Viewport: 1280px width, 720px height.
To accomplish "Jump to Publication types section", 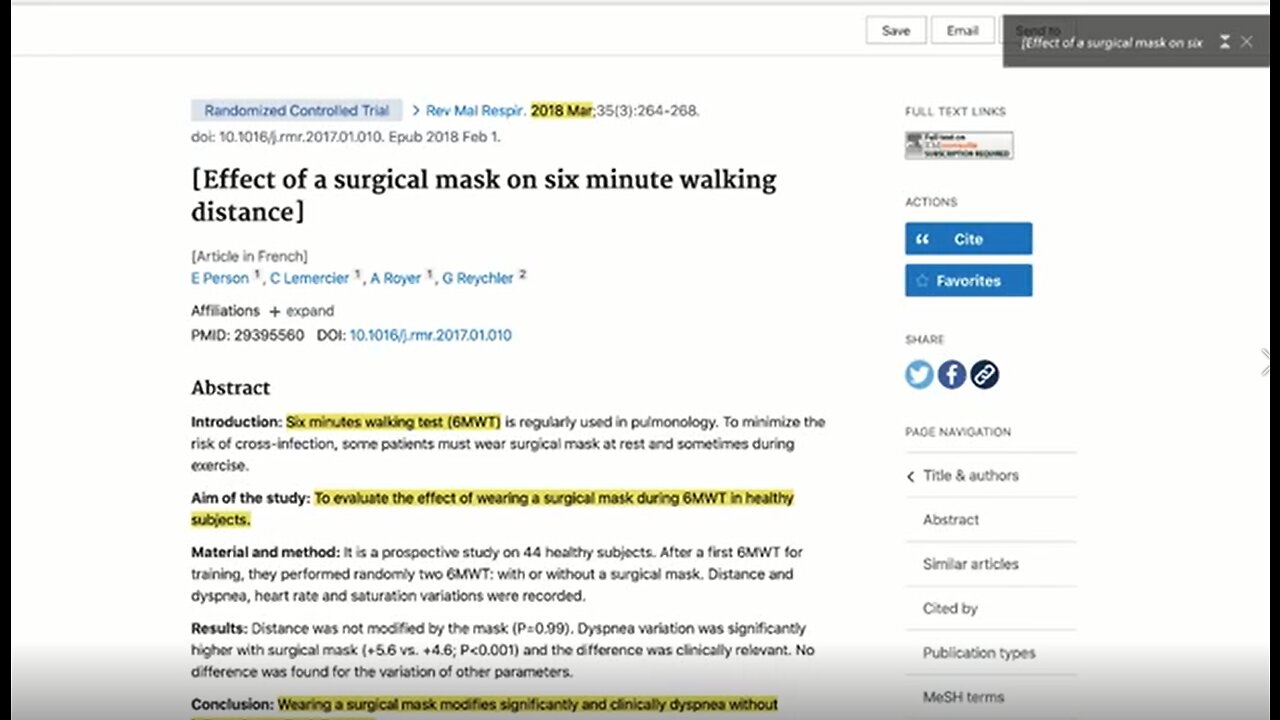I will coord(979,653).
